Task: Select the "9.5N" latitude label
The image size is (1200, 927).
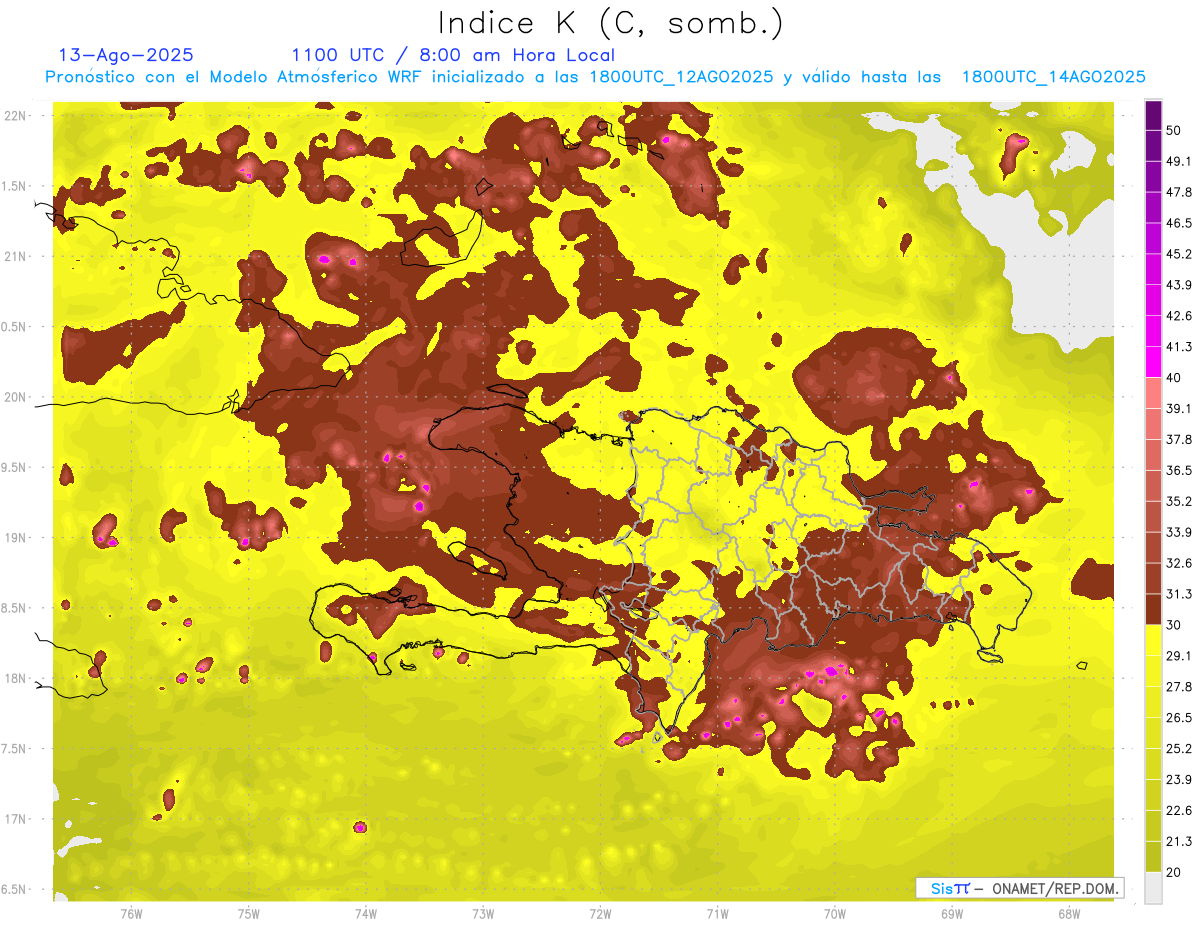Action: click(14, 467)
